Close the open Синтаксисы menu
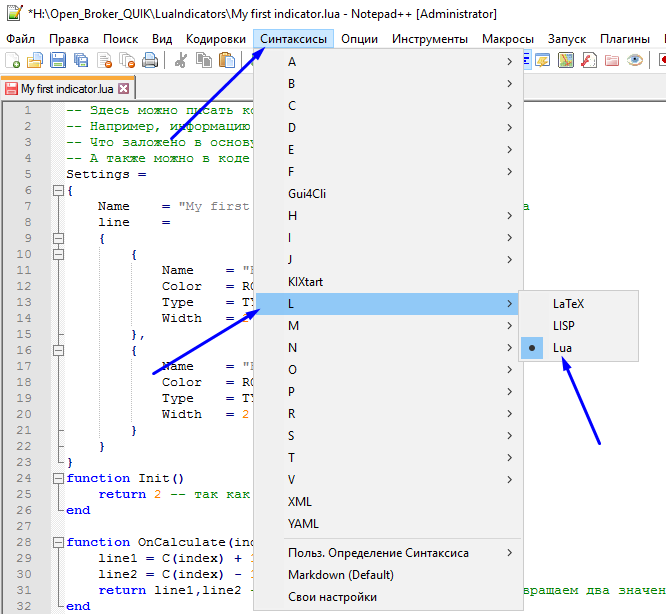The image size is (666, 614). click(293, 39)
